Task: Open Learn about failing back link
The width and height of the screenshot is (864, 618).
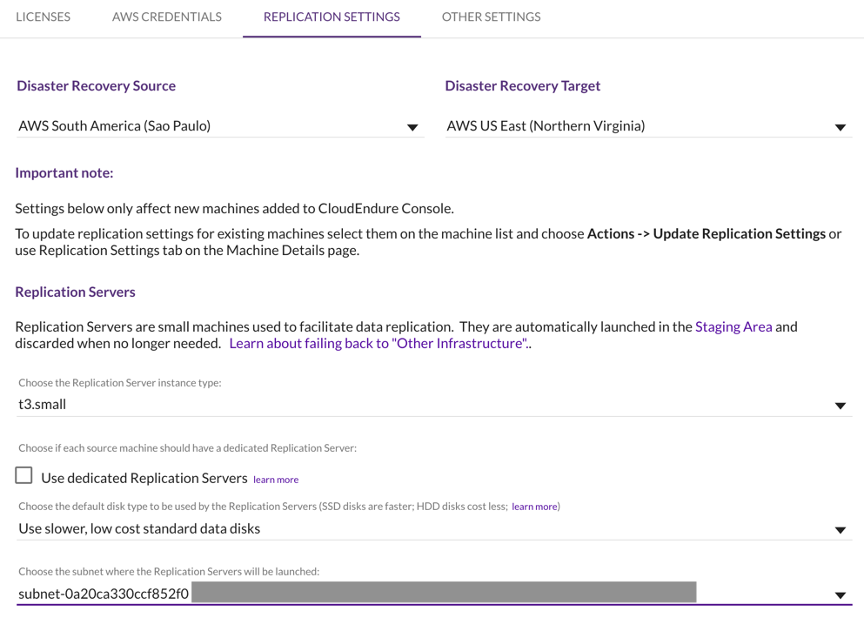Action: (x=379, y=344)
